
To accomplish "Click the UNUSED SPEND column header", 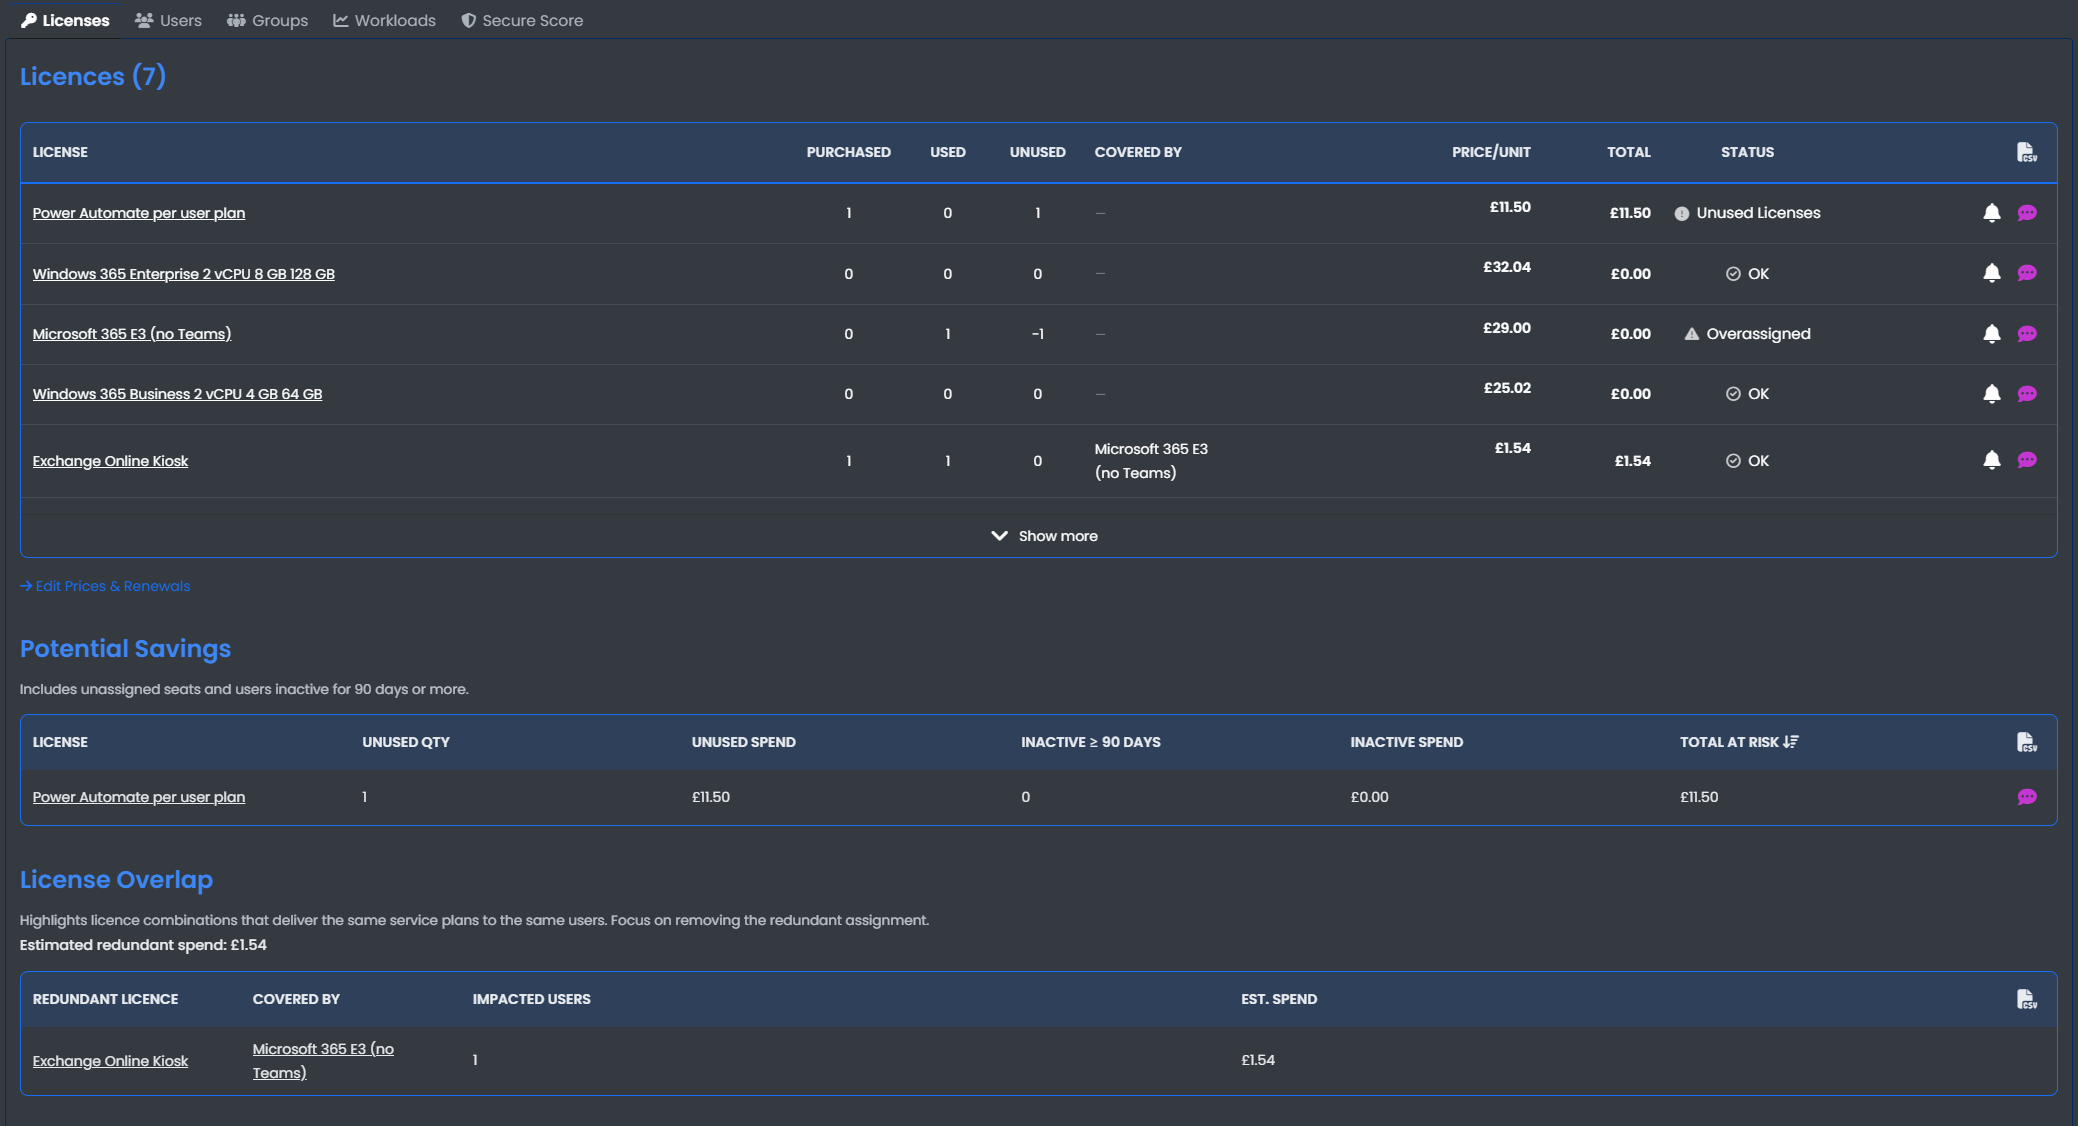I will click(x=744, y=742).
